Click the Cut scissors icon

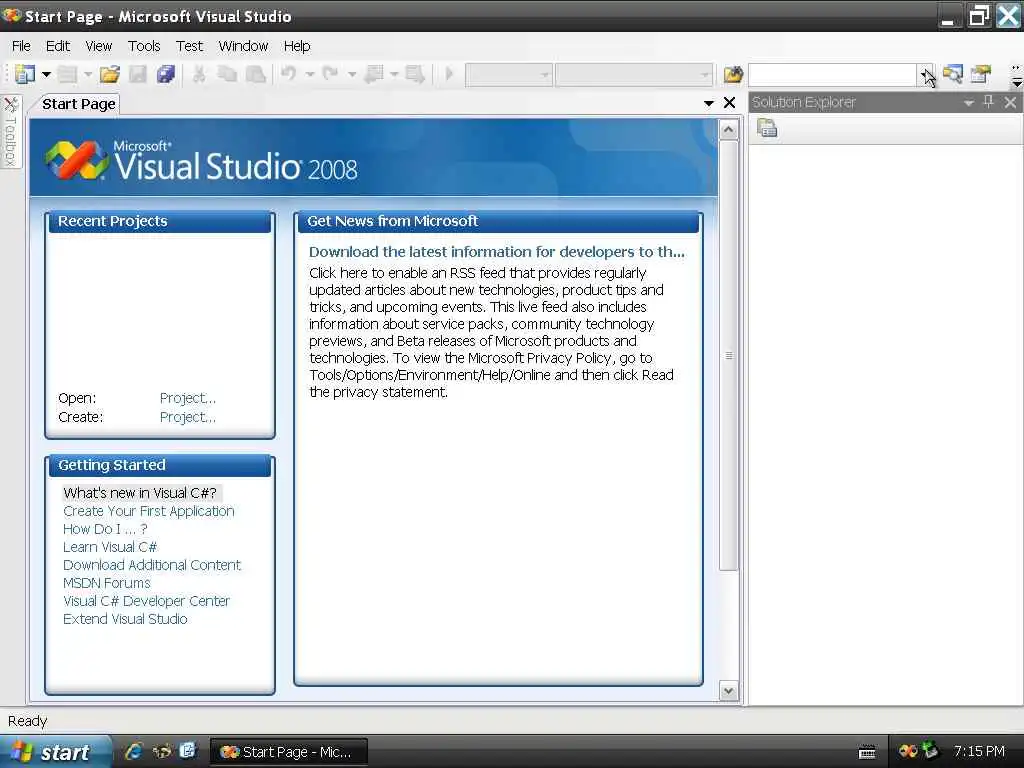coord(199,74)
